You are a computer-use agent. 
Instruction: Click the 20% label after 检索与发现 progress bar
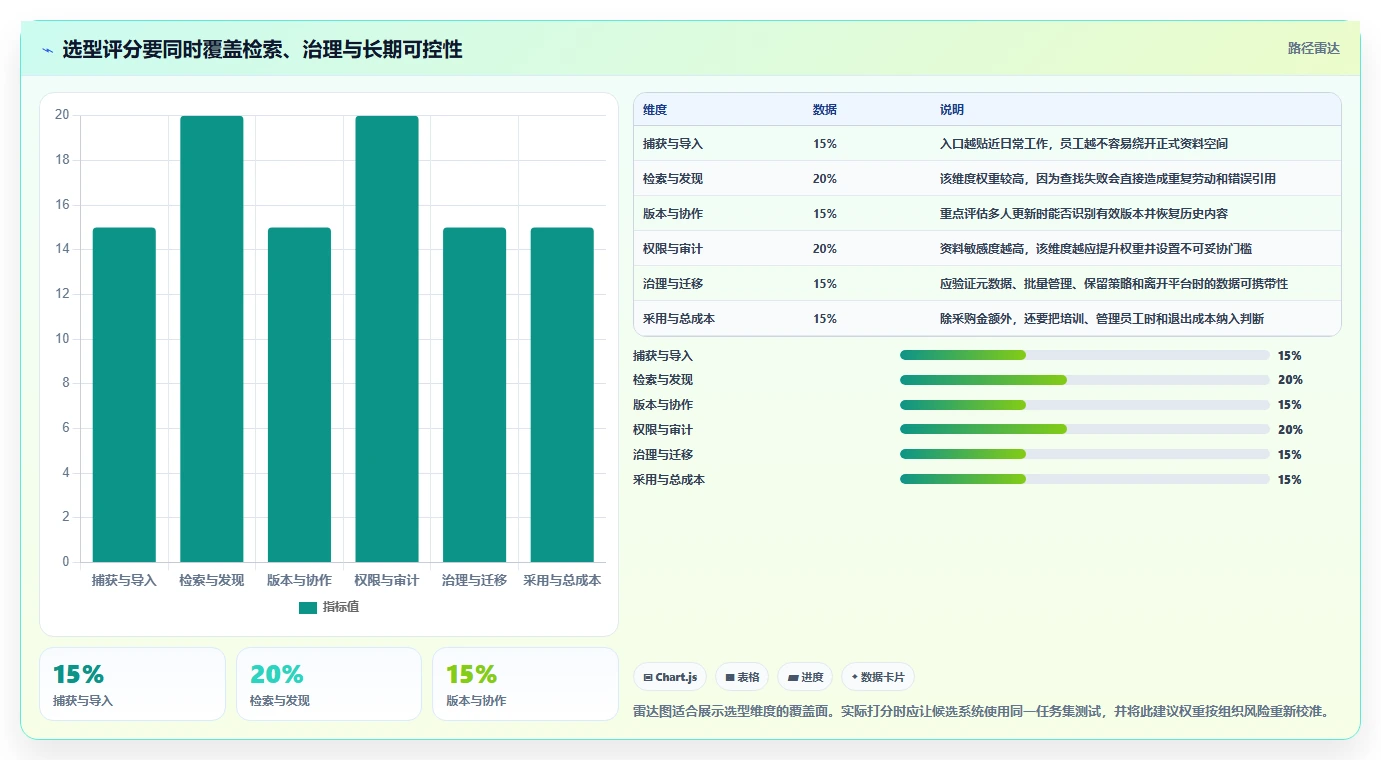[1290, 380]
